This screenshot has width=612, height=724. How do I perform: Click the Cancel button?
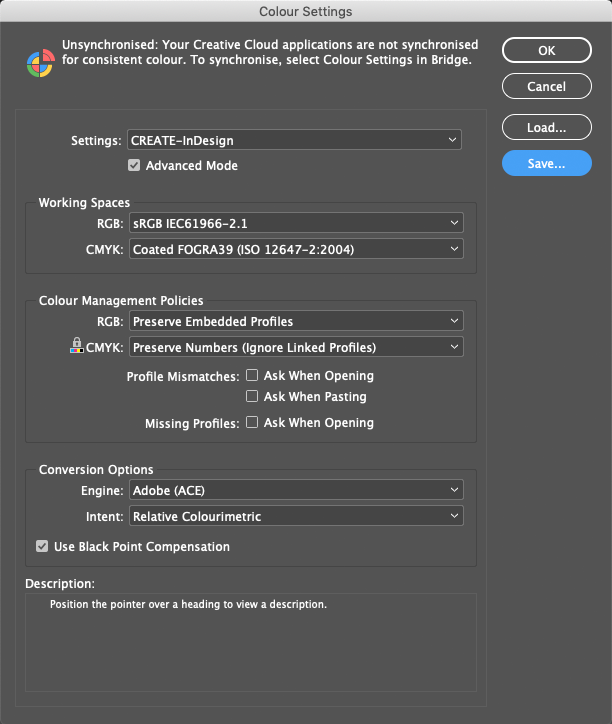coord(546,86)
